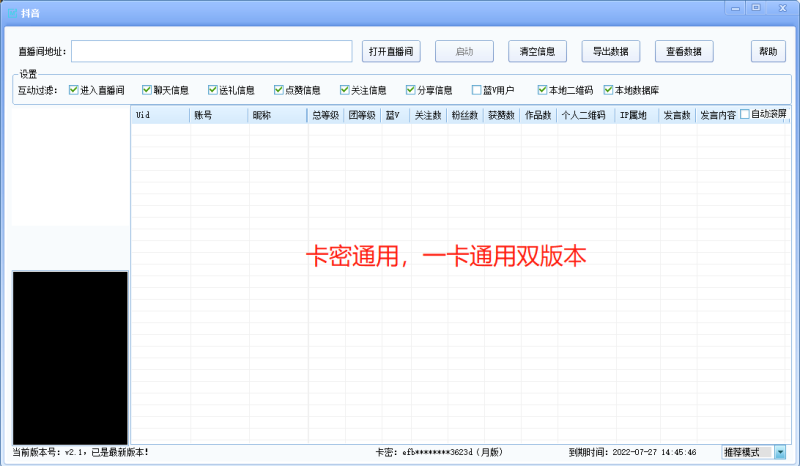Click the 总等级 column header
The width and height of the screenshot is (800, 466).
(325, 115)
